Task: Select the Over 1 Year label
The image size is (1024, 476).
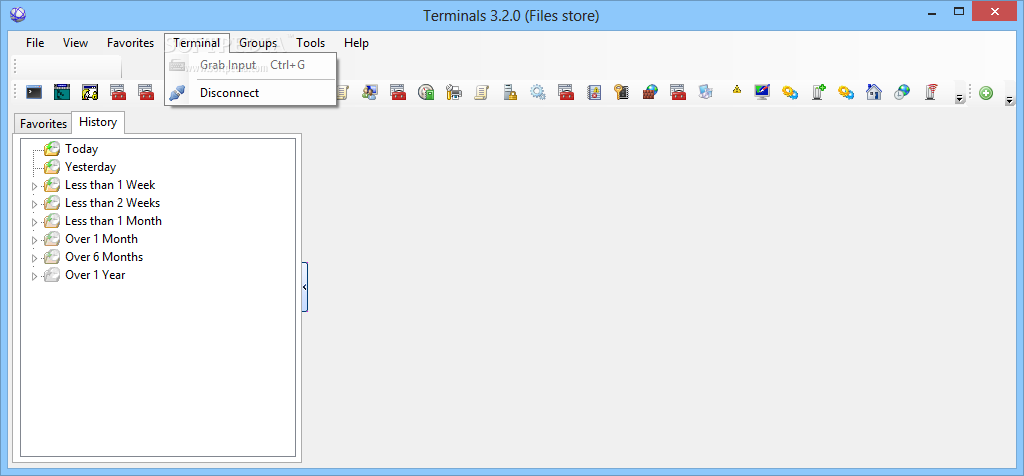Action: click(x=95, y=275)
